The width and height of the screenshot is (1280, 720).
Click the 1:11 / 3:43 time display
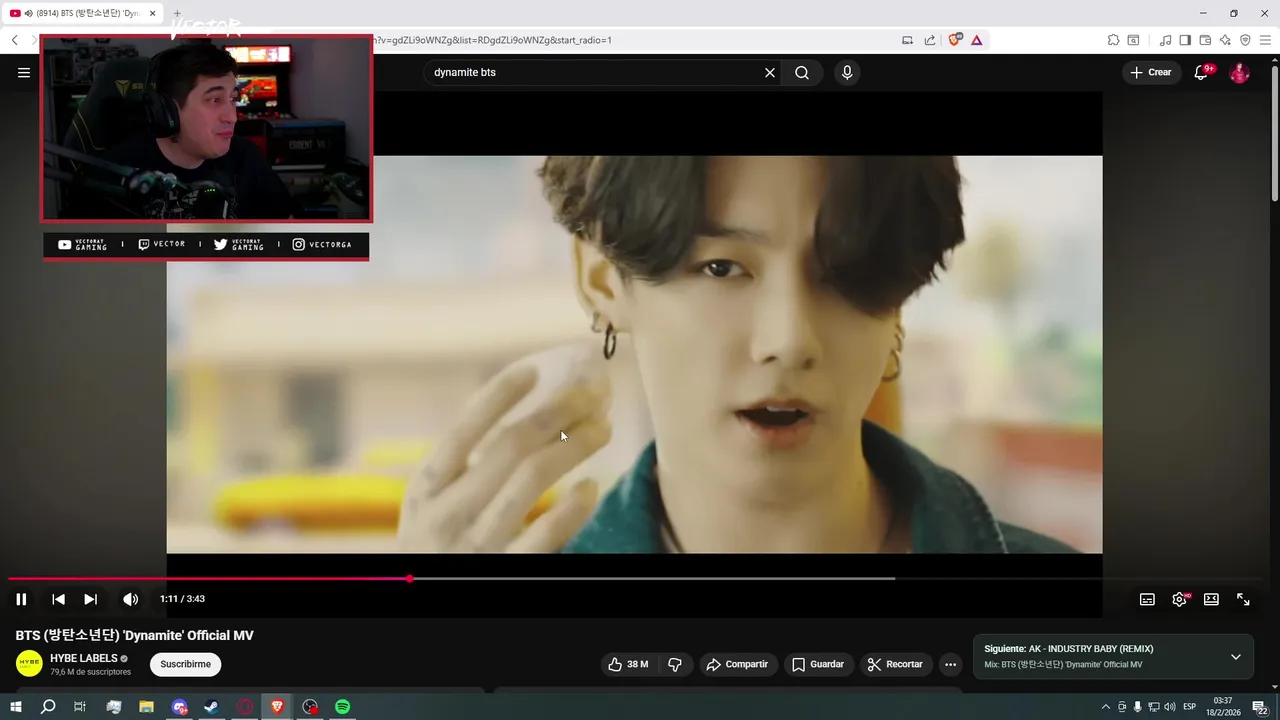click(182, 599)
